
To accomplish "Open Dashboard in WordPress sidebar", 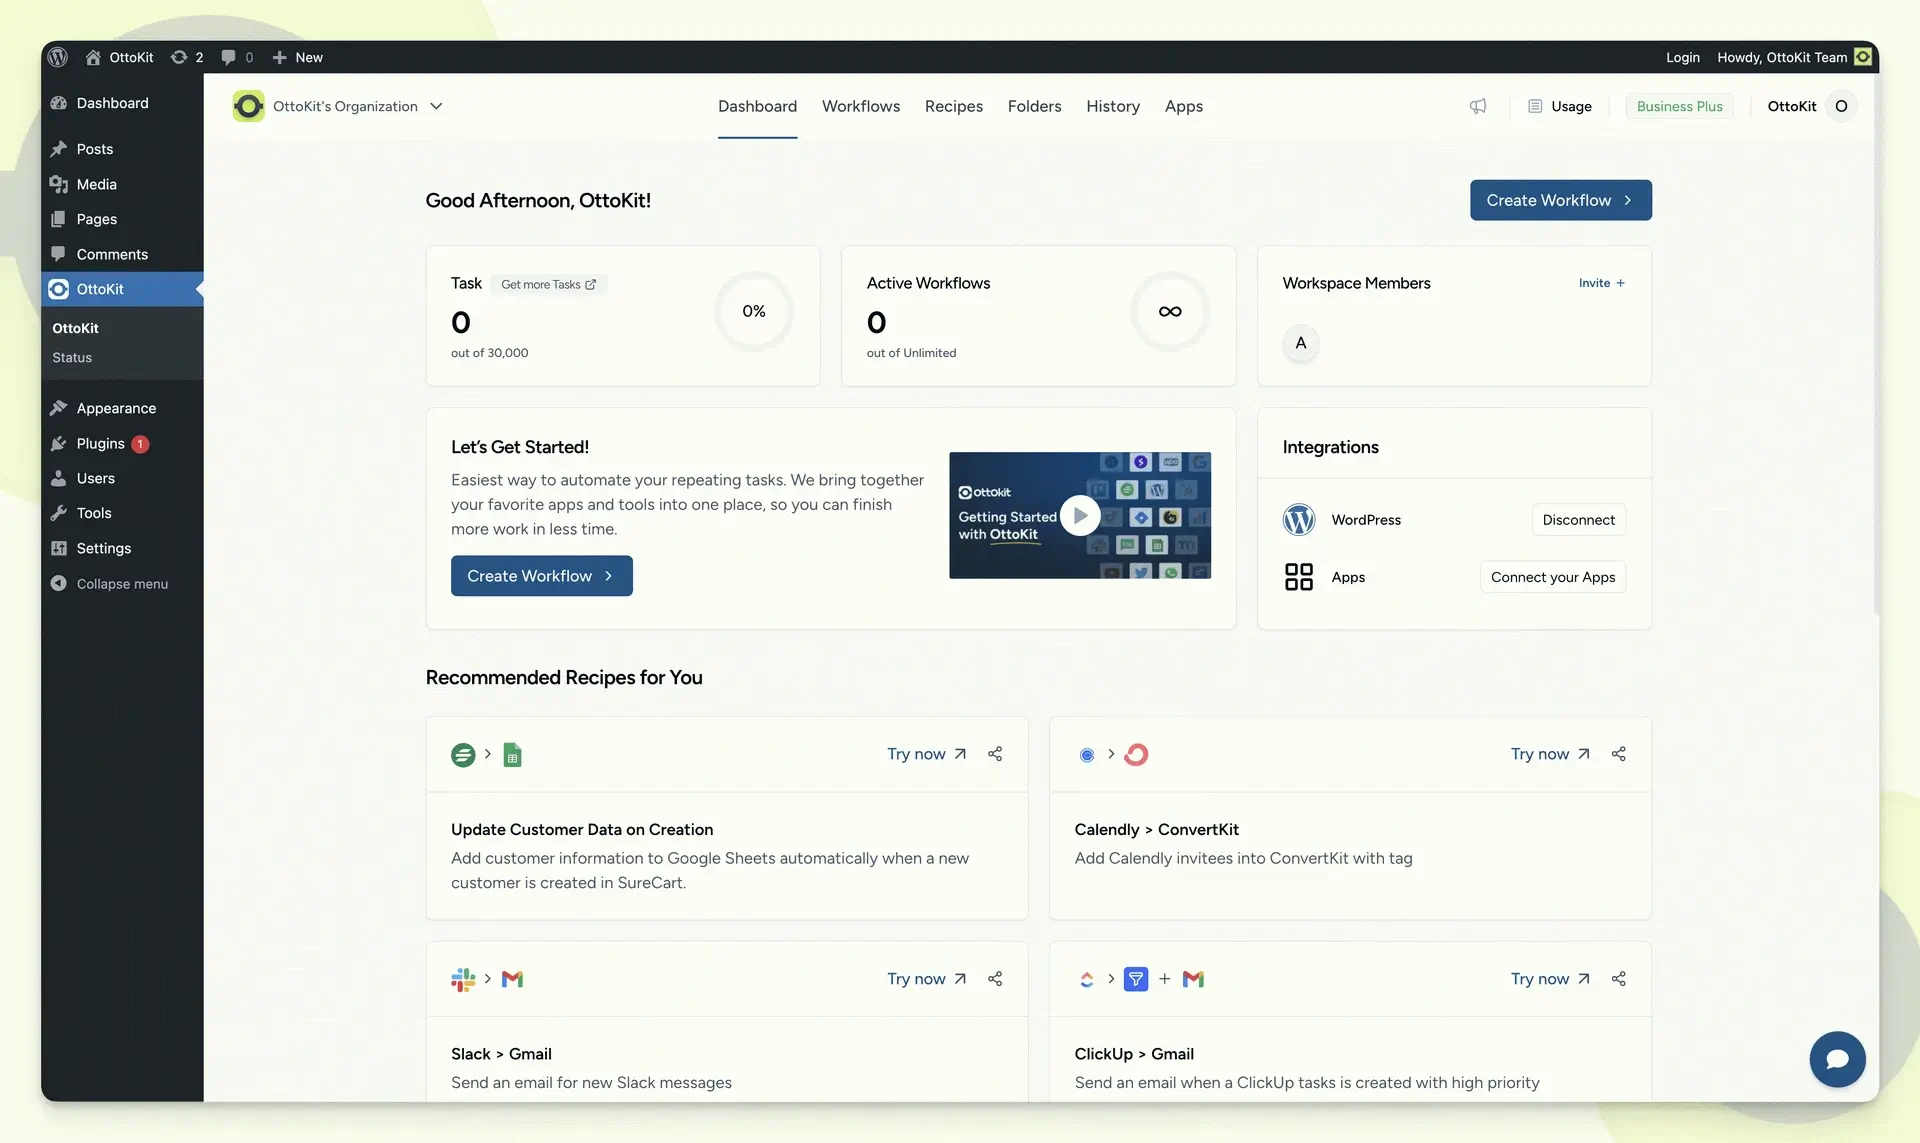I will click(122, 103).
